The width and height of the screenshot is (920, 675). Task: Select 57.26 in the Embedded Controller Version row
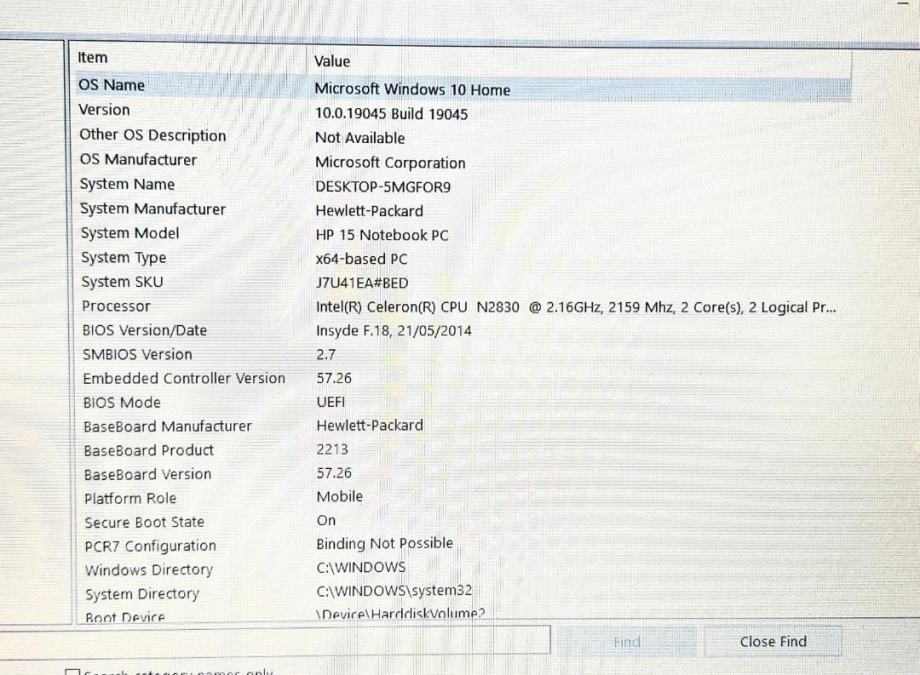[x=334, y=379]
